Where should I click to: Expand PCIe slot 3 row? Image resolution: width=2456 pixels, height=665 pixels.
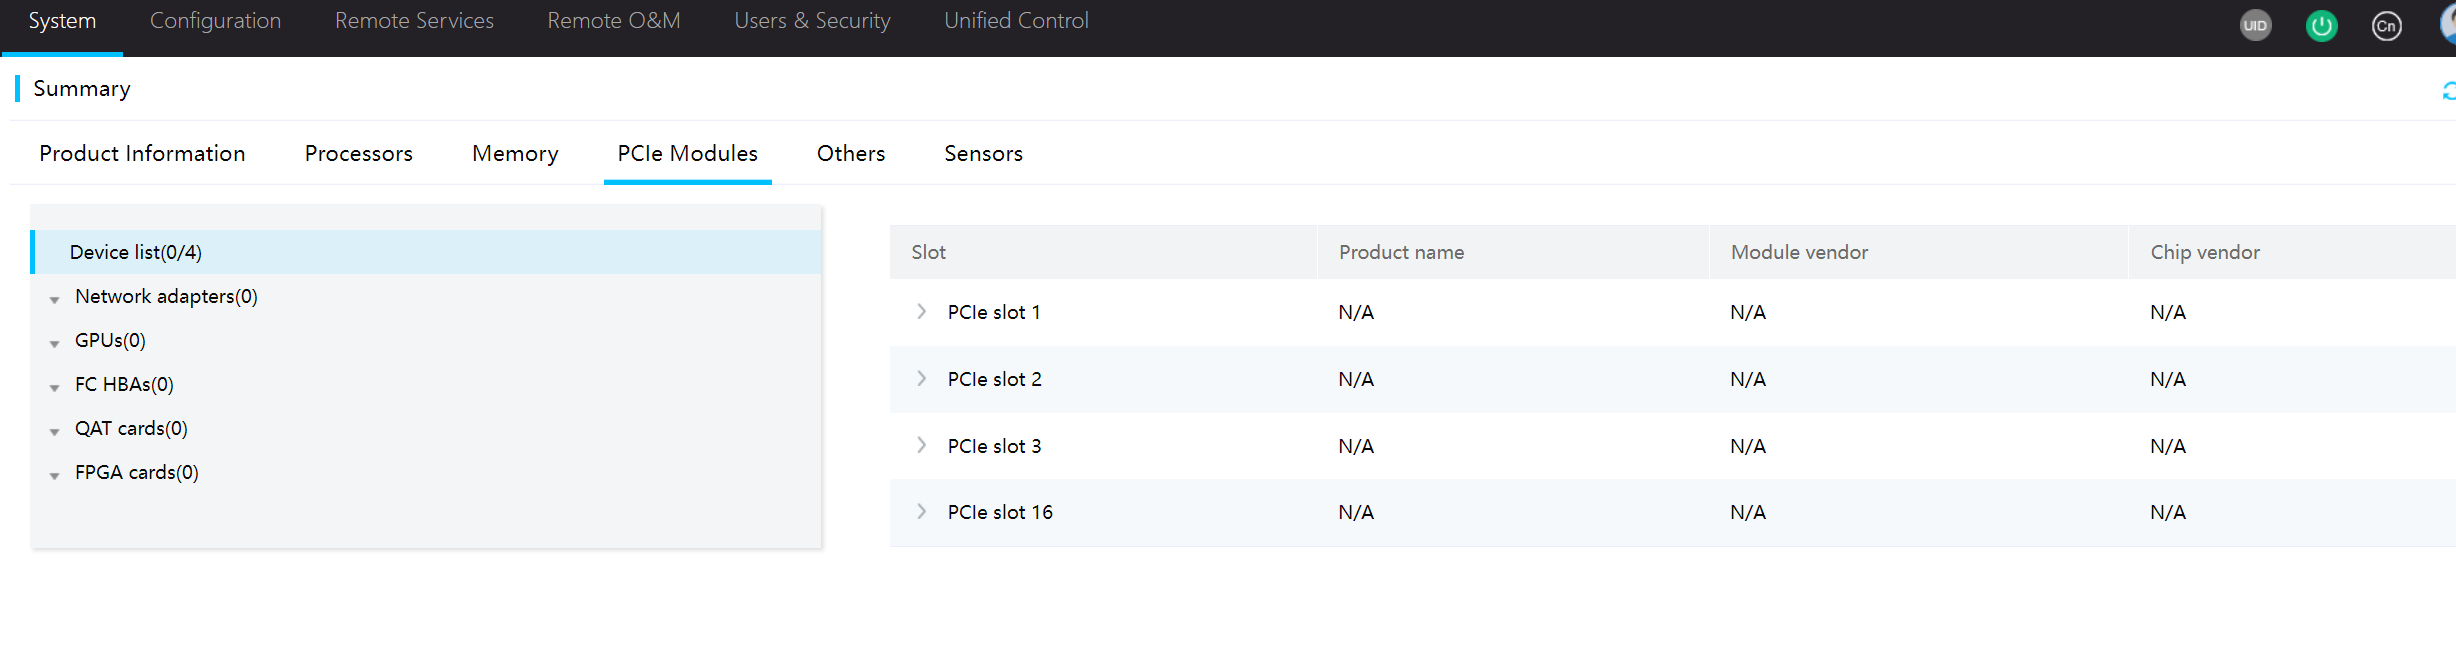click(921, 445)
